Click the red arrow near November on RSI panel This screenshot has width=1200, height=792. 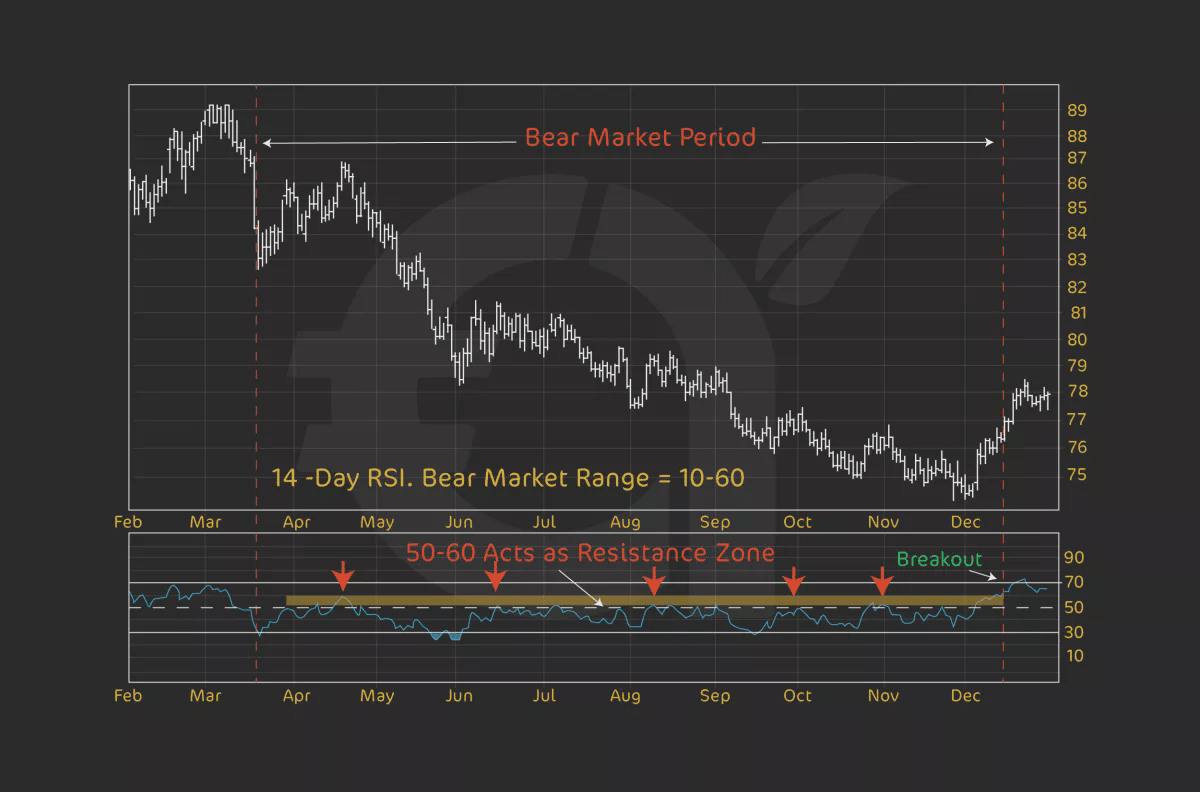click(x=882, y=578)
